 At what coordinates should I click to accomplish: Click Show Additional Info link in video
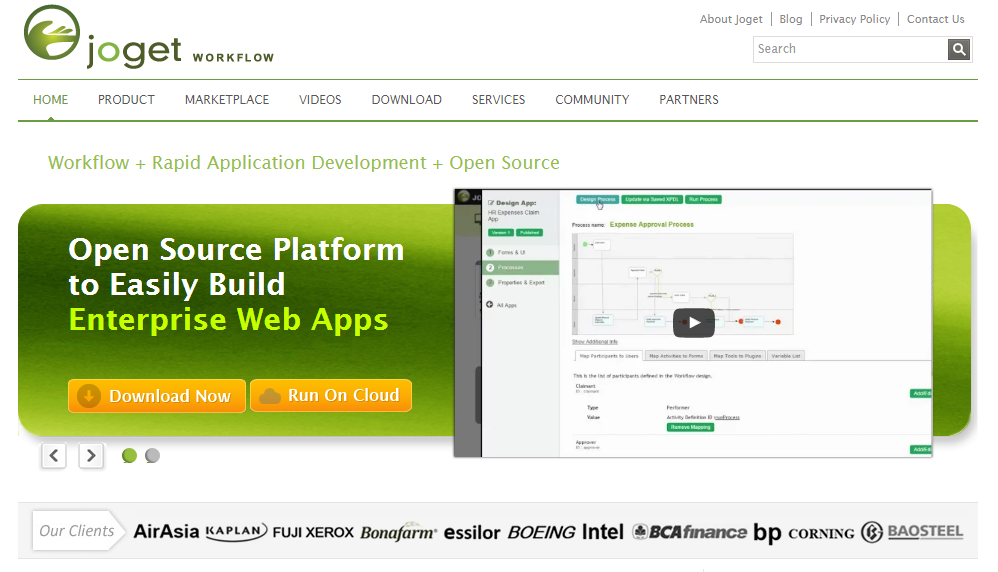[x=594, y=342]
